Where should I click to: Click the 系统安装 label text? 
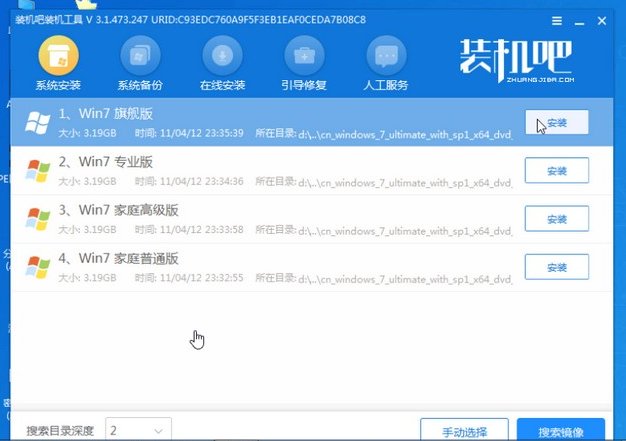(x=58, y=85)
